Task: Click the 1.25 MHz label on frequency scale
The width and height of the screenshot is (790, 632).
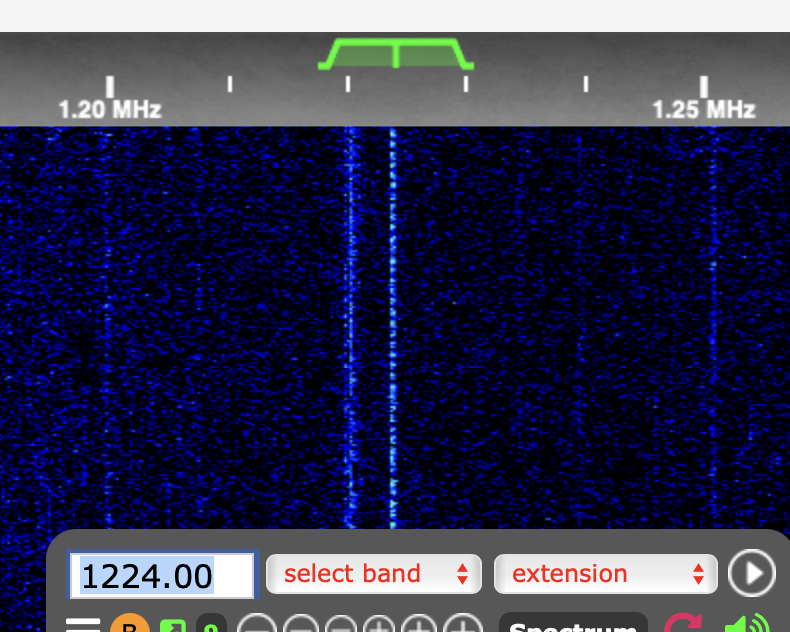Action: click(x=704, y=109)
